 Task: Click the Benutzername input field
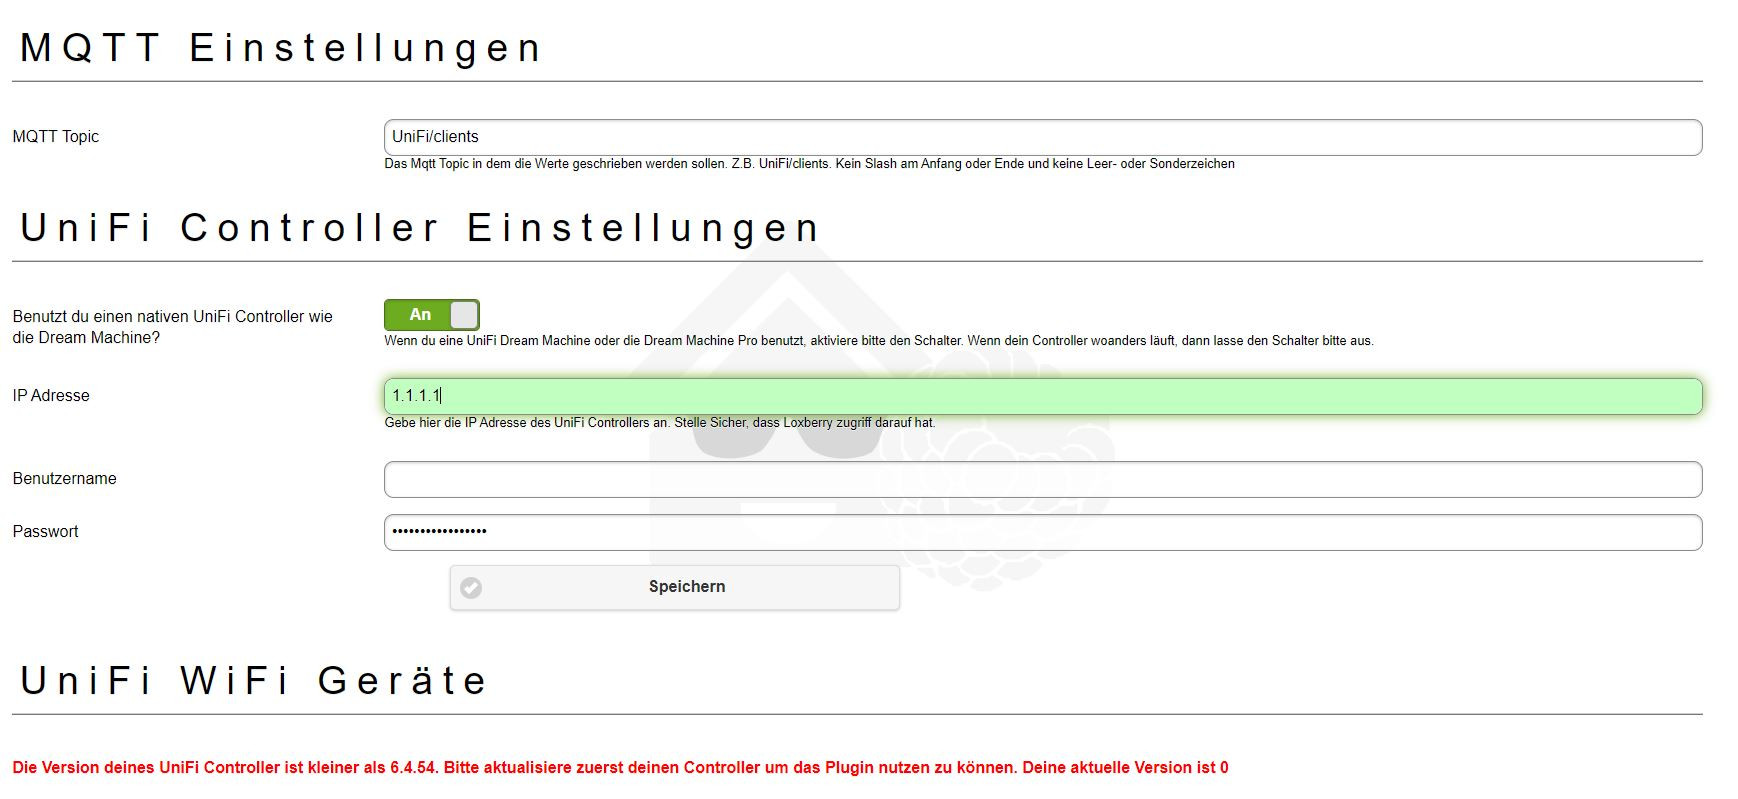1043,479
